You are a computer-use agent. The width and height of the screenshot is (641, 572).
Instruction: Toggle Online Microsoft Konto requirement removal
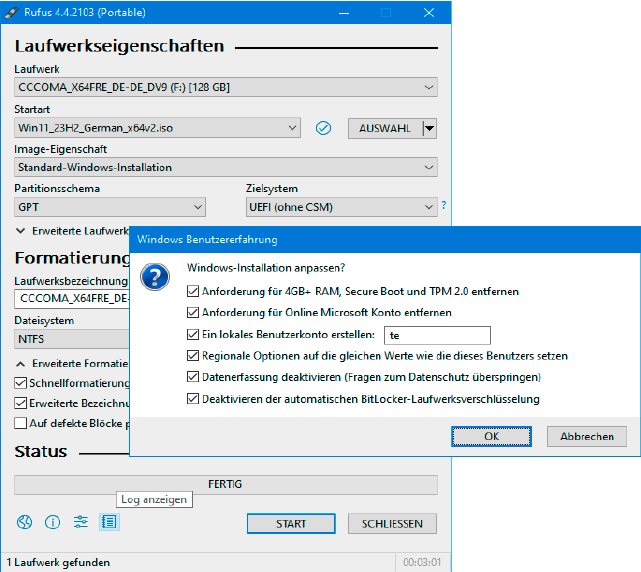tap(193, 312)
